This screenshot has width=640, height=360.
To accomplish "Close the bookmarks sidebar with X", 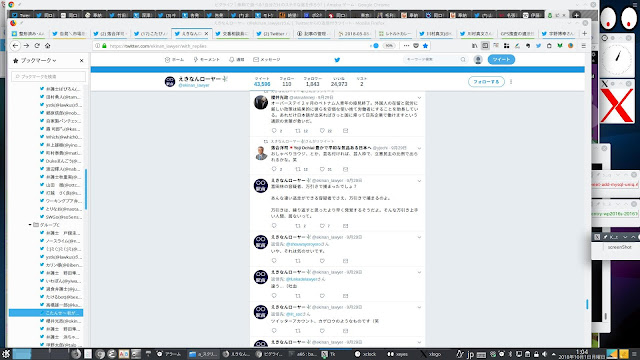I will coord(82,60).
